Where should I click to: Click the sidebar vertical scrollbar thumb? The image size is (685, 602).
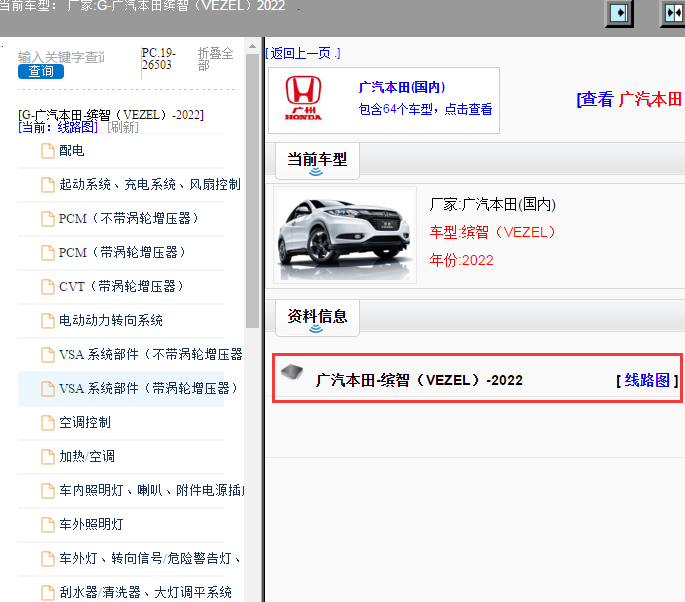(252, 190)
